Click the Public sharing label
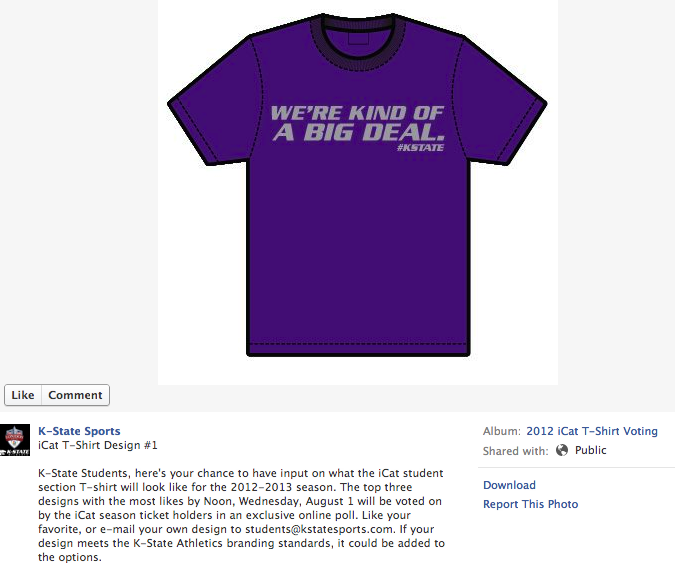This screenshot has width=675, height=565. click(x=591, y=450)
